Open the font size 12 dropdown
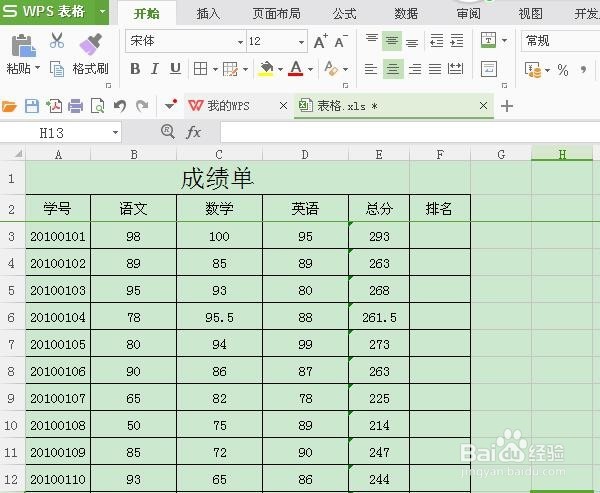 (x=301, y=42)
